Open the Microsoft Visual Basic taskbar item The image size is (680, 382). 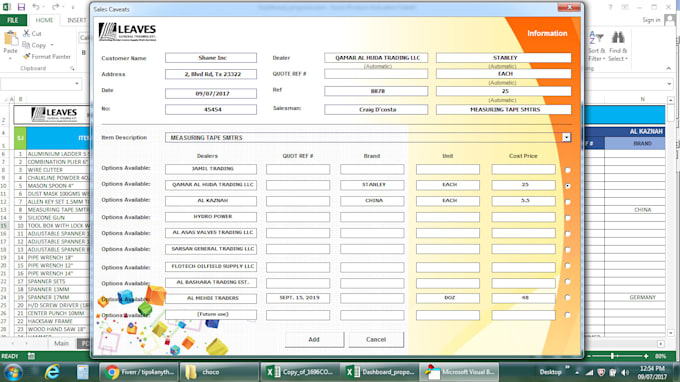click(x=460, y=372)
